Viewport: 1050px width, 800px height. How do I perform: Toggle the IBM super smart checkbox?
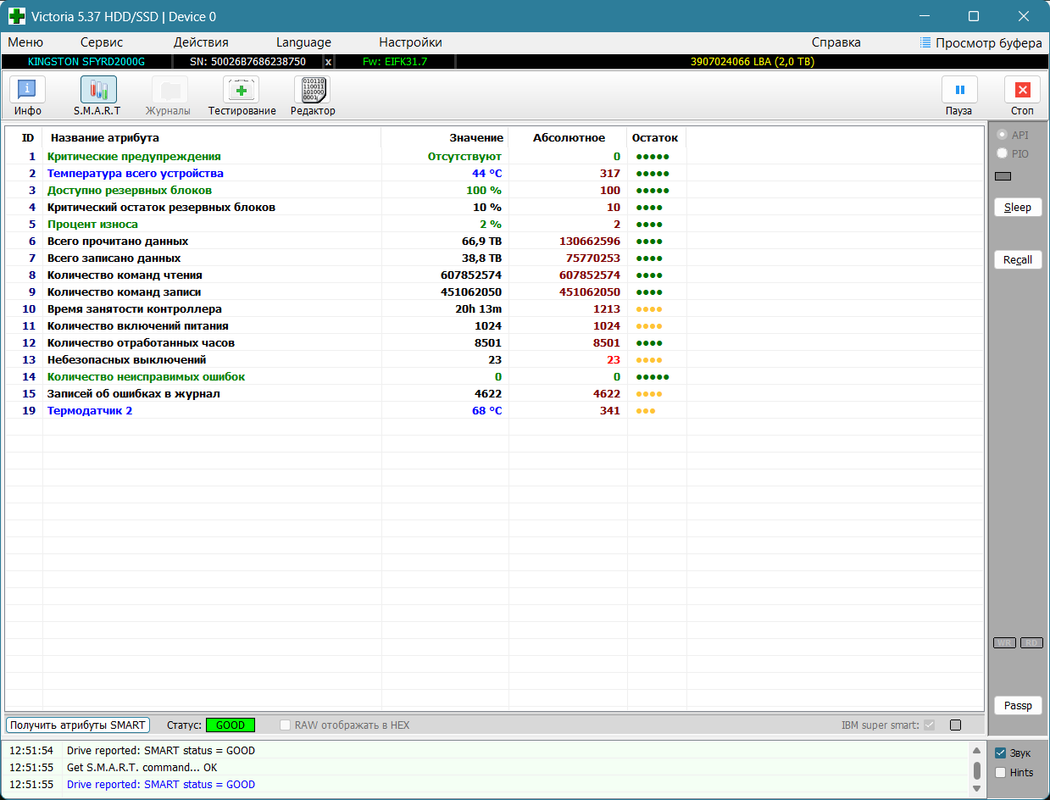pyautogui.click(x=929, y=725)
